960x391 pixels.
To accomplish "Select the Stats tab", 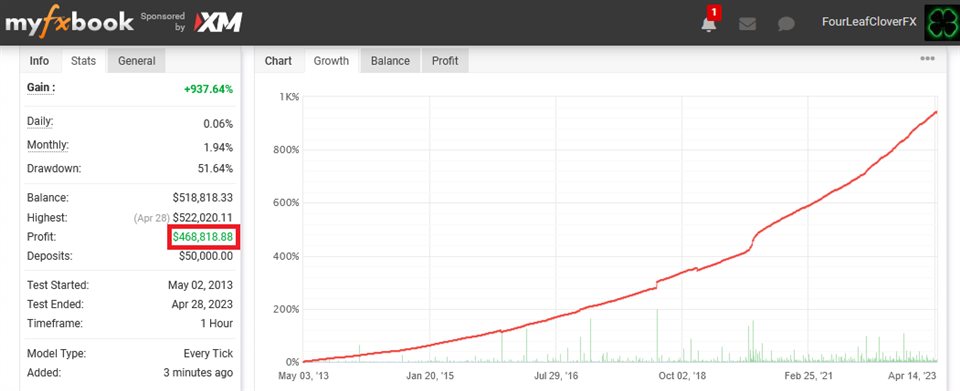I will (83, 61).
